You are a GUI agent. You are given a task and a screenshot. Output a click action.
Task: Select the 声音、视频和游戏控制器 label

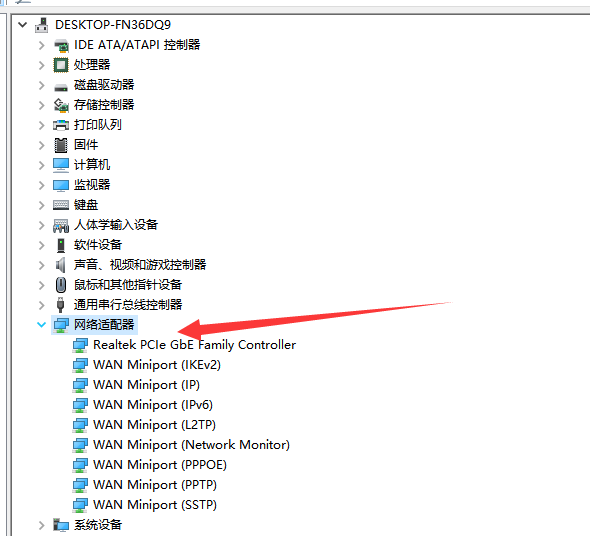click(x=140, y=265)
